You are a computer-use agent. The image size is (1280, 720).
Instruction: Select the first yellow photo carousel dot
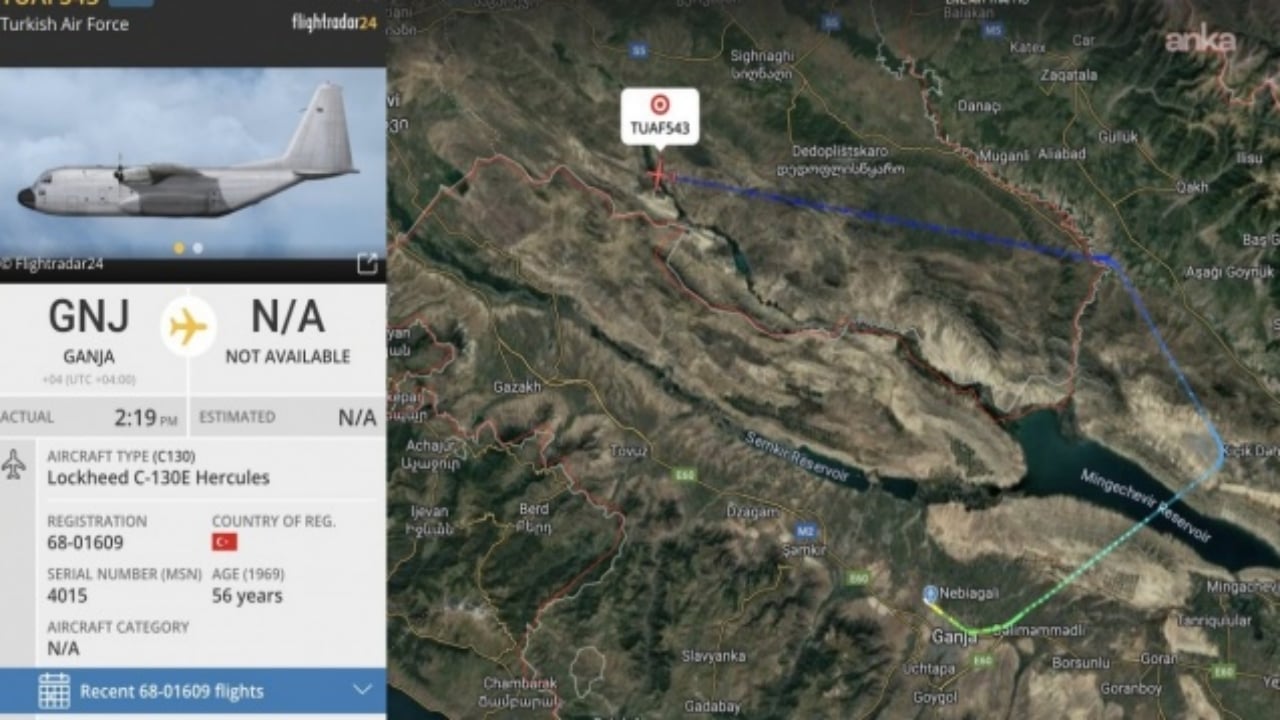(x=179, y=248)
